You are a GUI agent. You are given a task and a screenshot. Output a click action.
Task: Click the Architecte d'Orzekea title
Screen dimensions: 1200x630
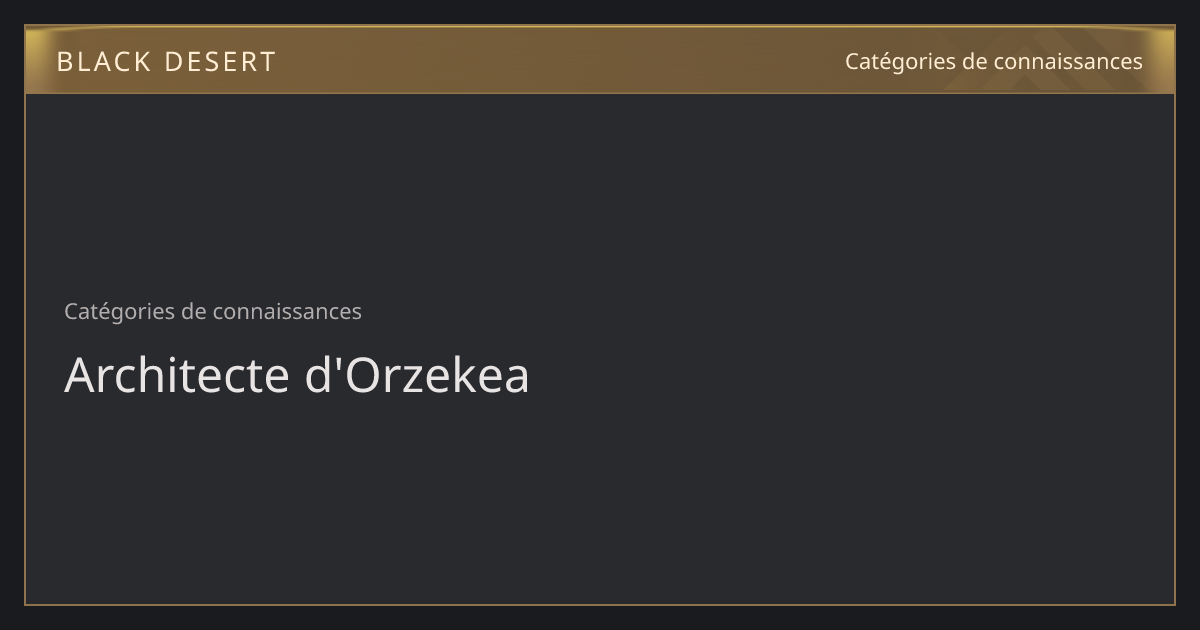coord(297,375)
